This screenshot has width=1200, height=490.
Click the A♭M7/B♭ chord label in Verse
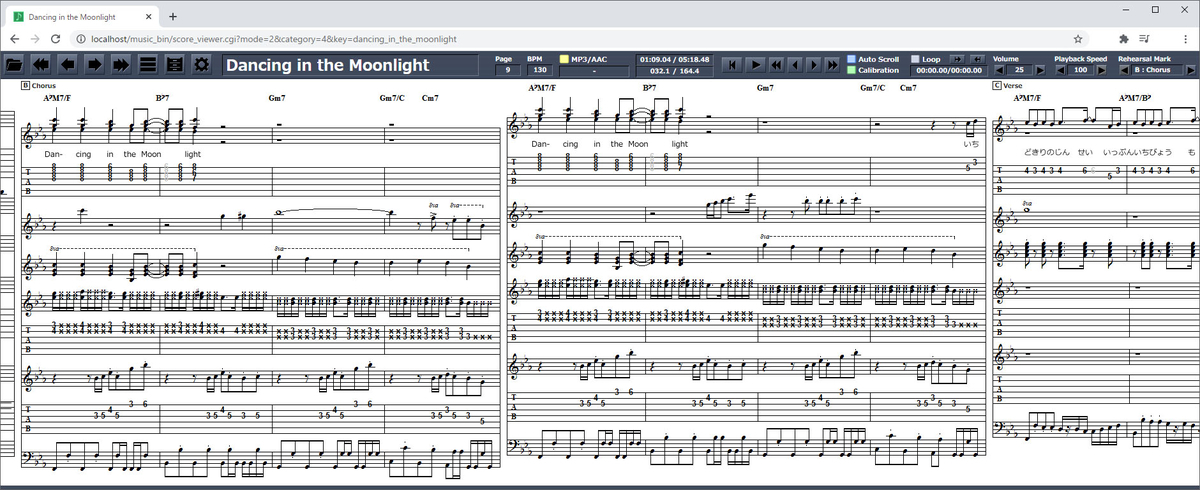1136,98
